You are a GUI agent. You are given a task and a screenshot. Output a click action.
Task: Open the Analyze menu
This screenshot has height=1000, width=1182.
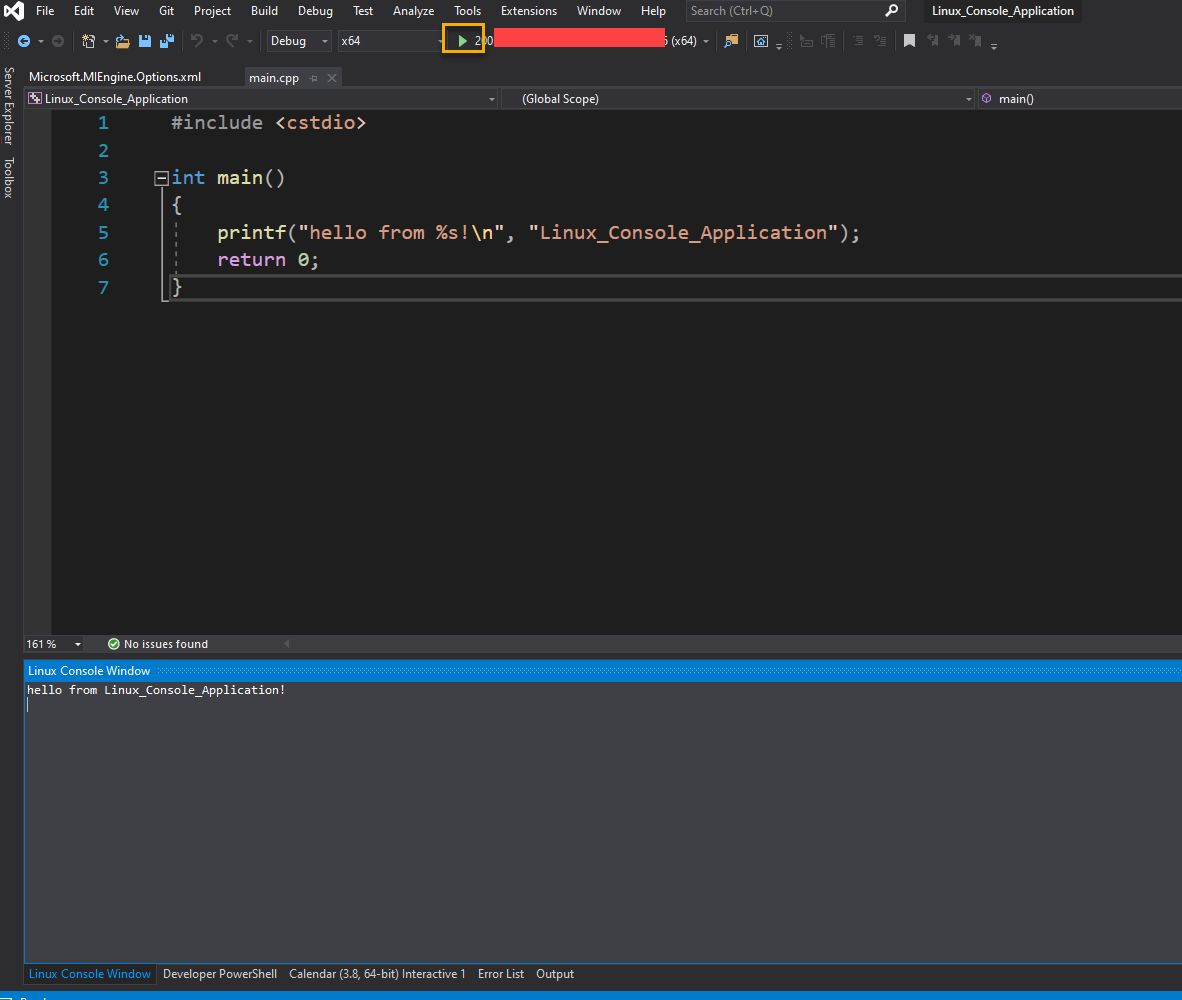413,11
